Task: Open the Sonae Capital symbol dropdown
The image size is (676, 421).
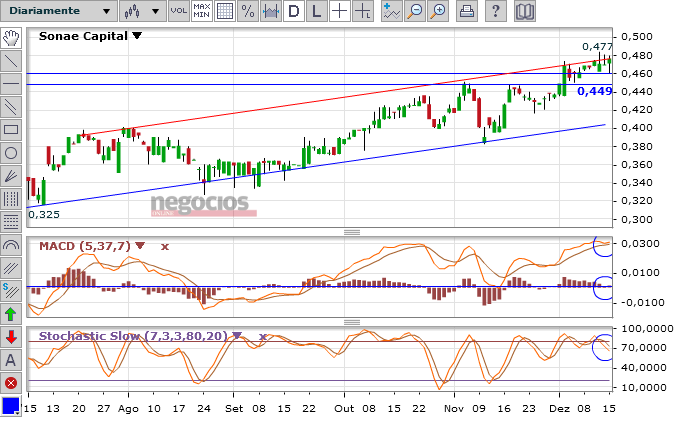Action: click(137, 36)
